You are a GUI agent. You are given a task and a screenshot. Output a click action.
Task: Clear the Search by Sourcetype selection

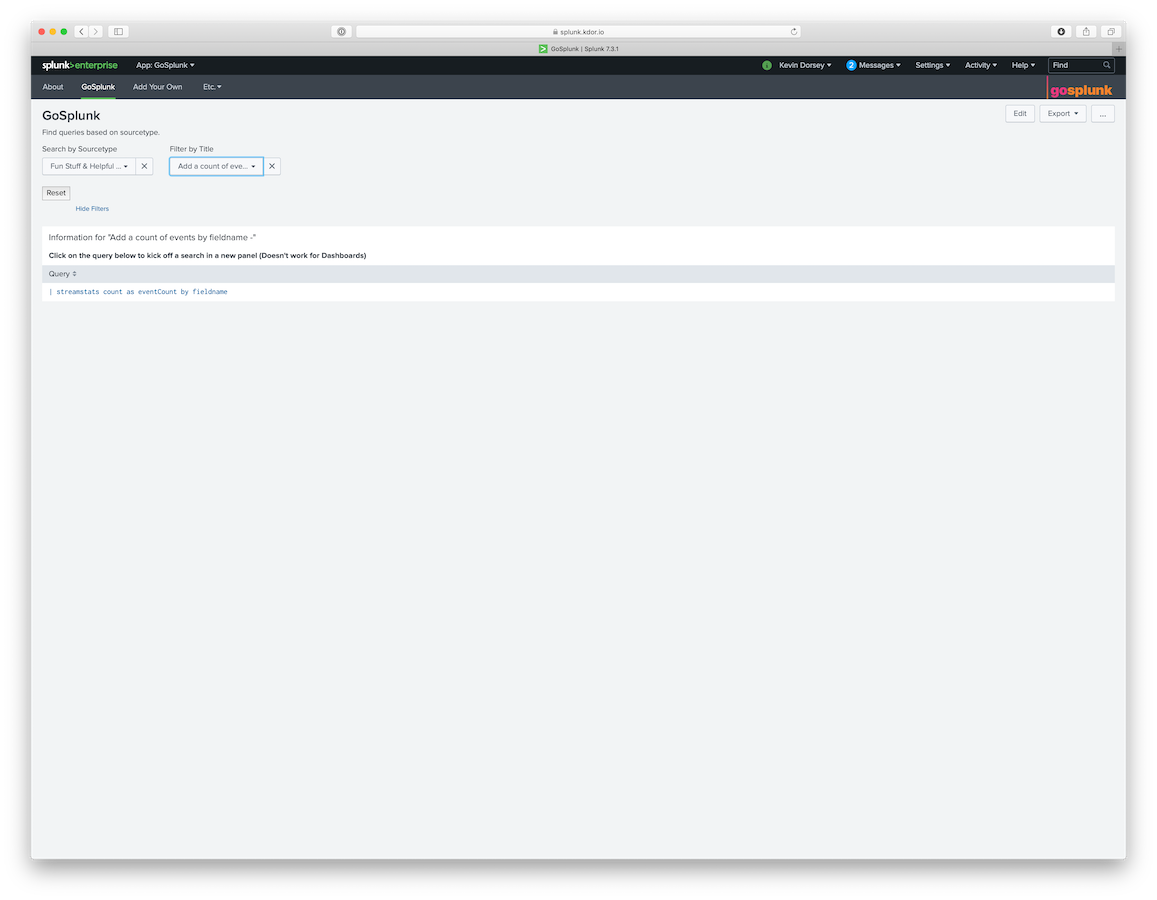pos(145,166)
